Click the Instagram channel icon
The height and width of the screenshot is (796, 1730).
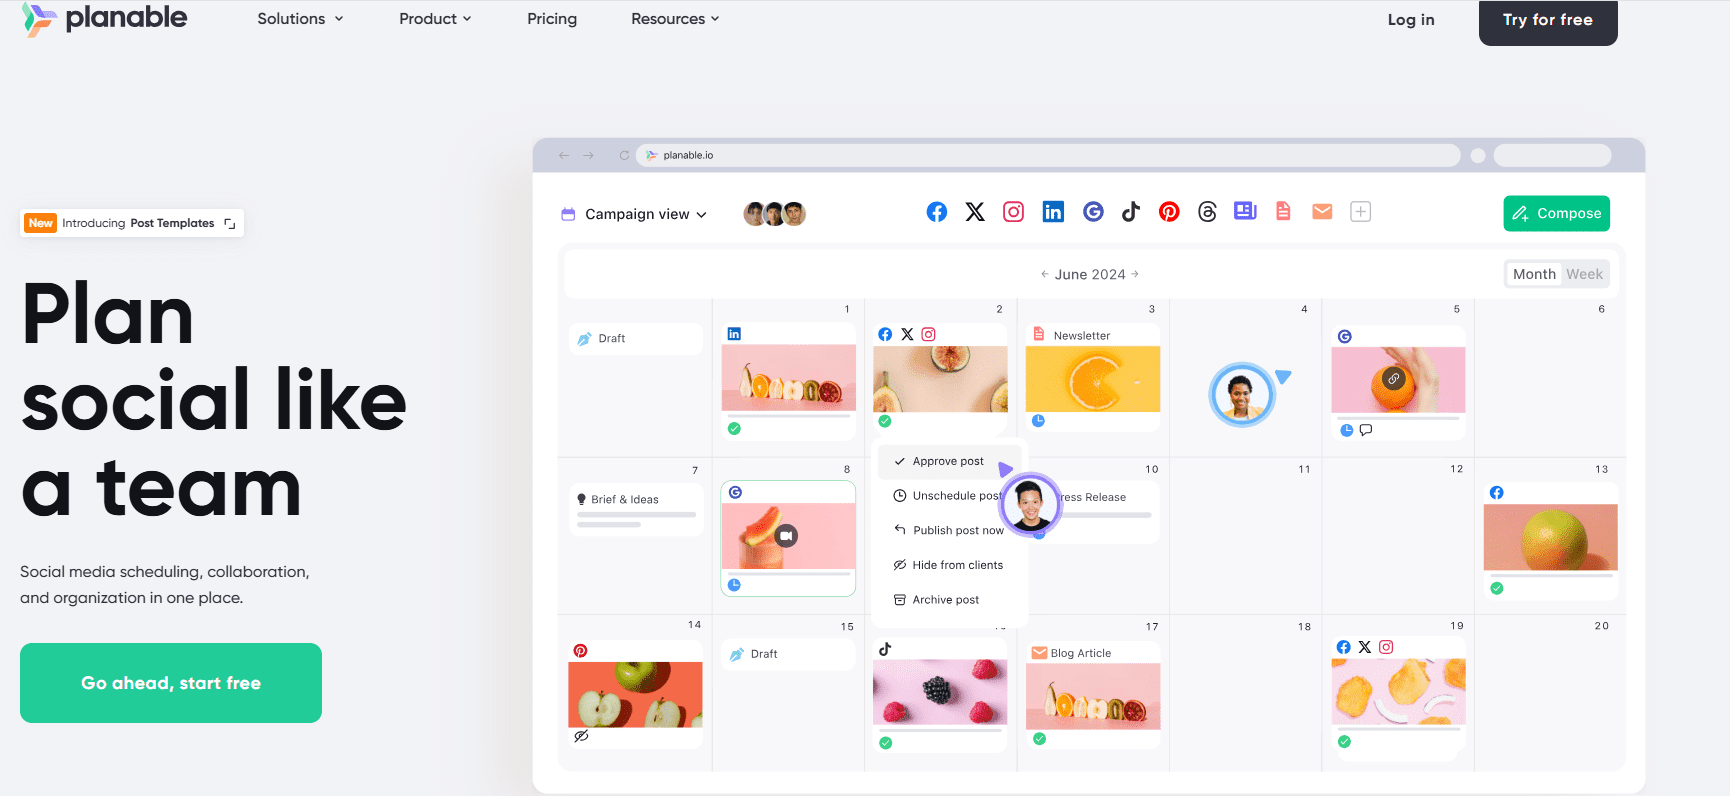[x=1013, y=212]
